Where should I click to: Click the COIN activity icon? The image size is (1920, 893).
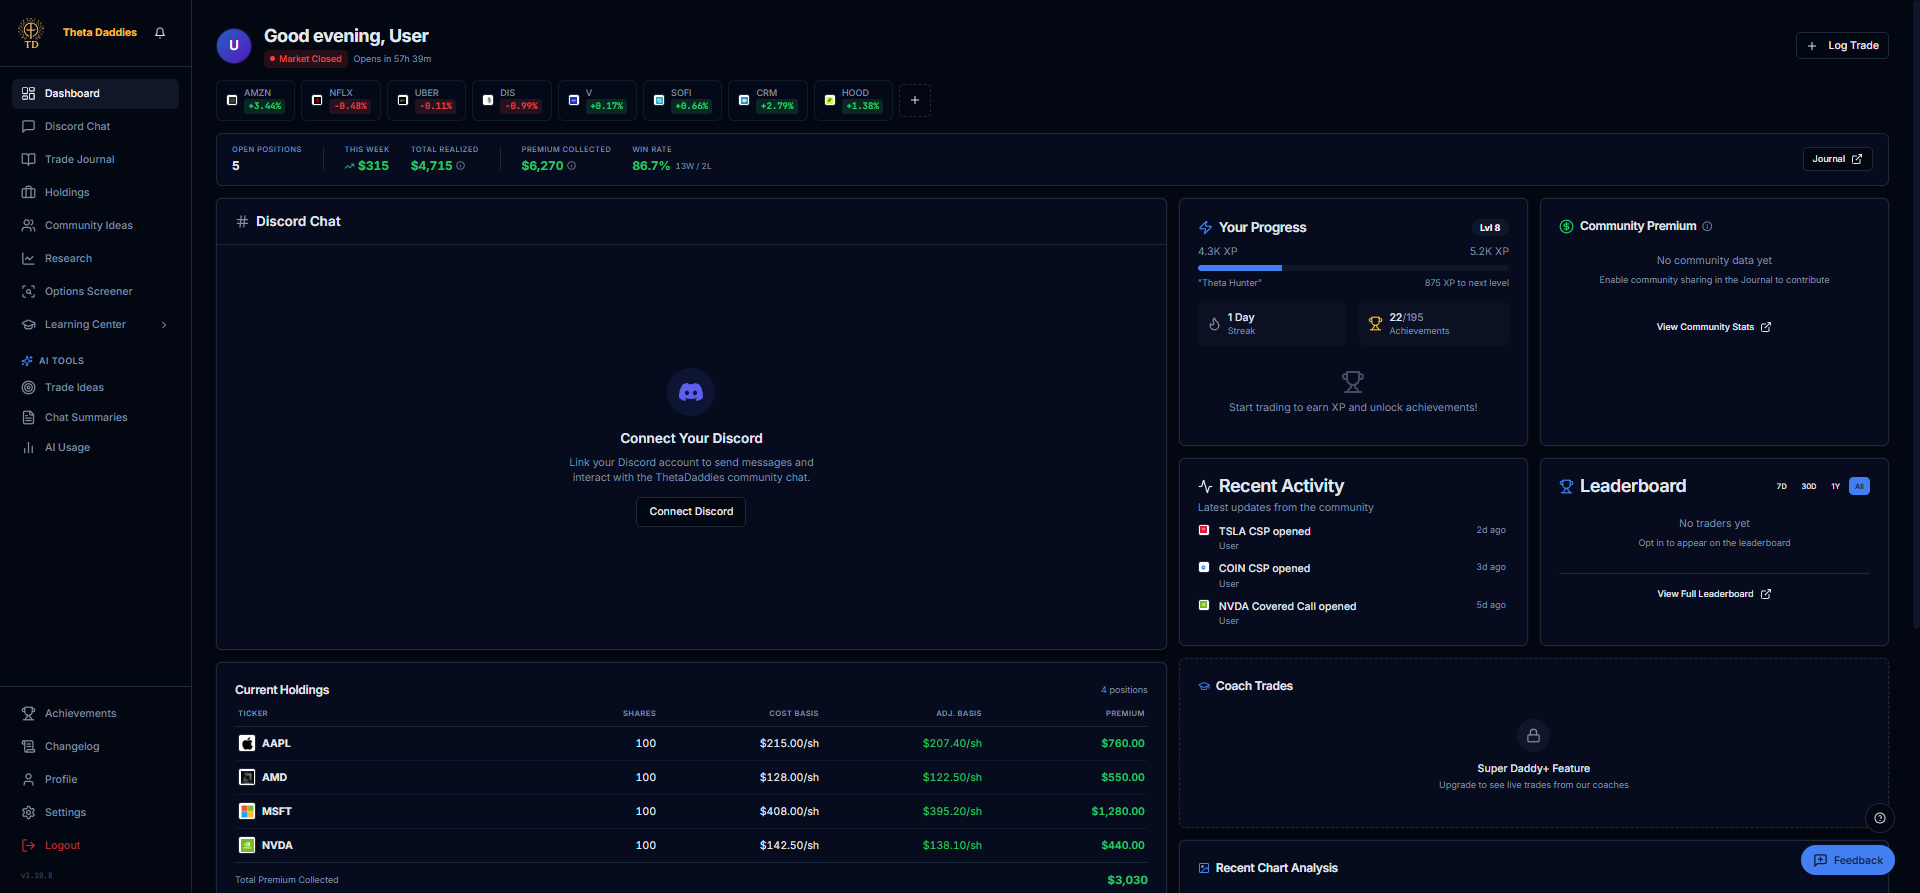click(x=1204, y=567)
